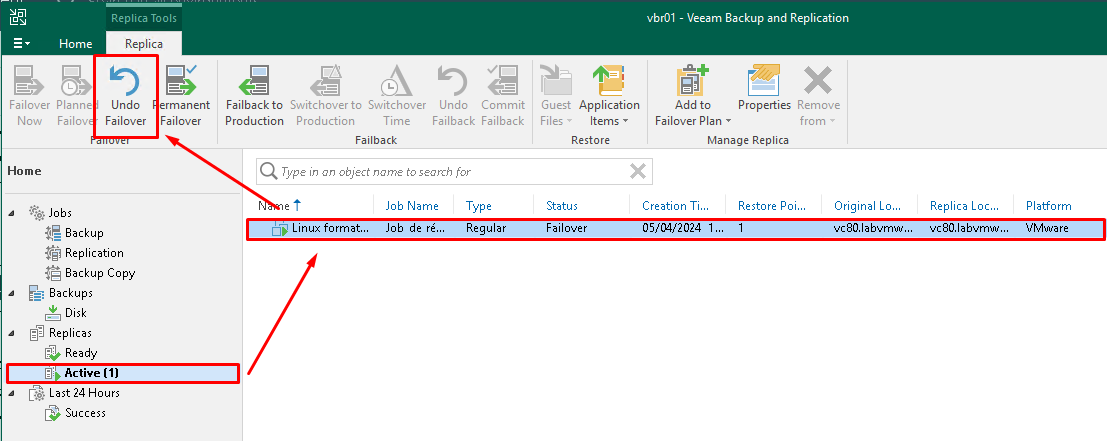Sort by the Platform column
The image size is (1107, 441).
pyautogui.click(x=1048, y=206)
